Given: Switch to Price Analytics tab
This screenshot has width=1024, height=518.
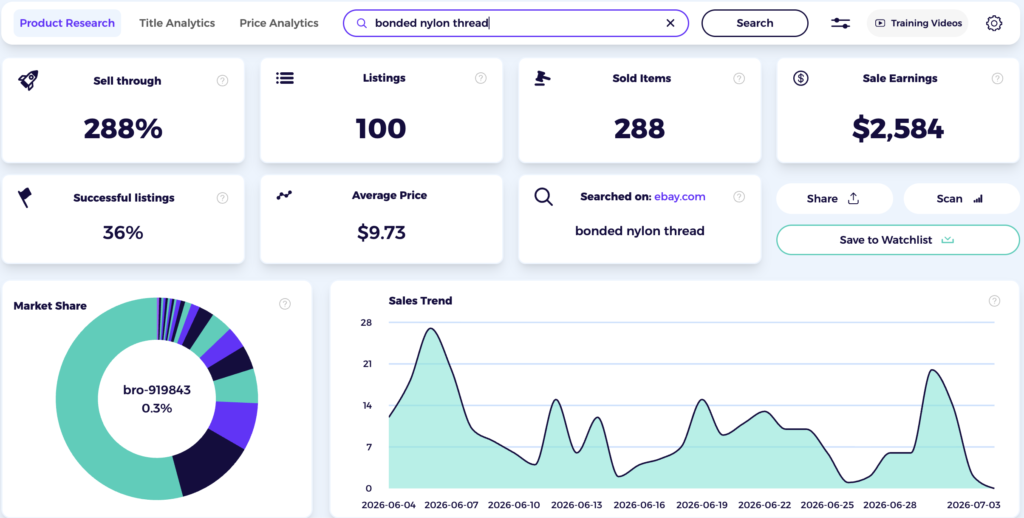Looking at the screenshot, I should pos(279,23).
